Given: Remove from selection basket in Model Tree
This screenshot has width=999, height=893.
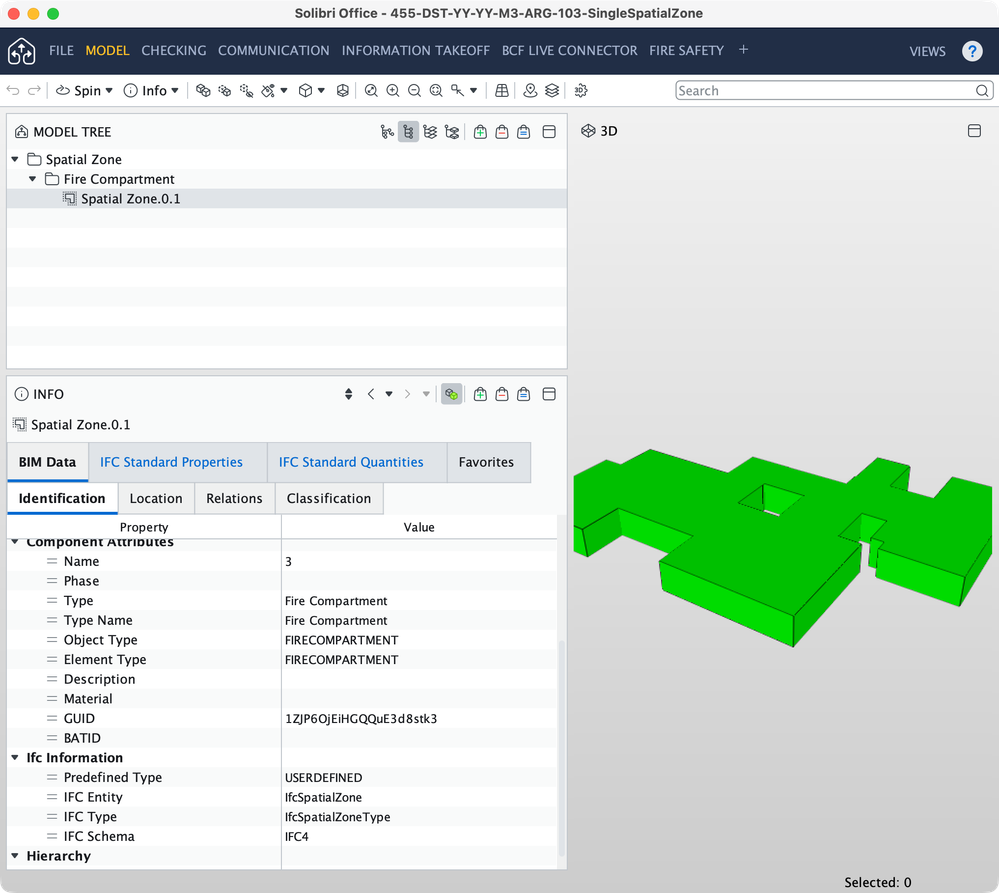Looking at the screenshot, I should pyautogui.click(x=502, y=132).
